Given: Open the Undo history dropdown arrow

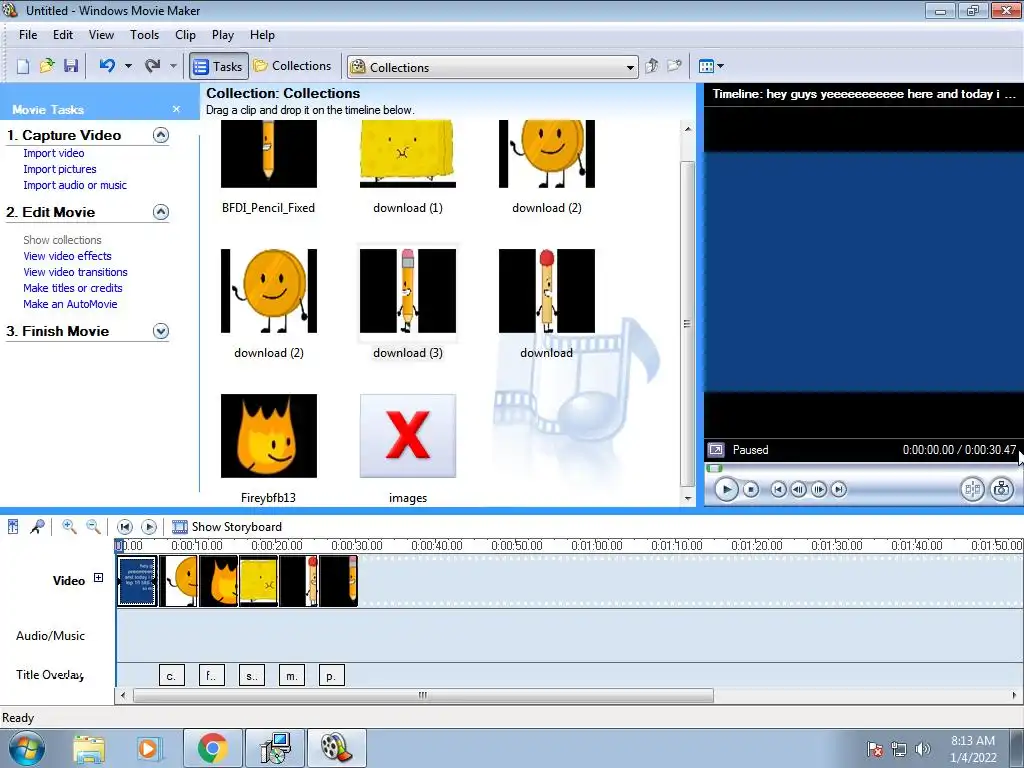Looking at the screenshot, I should tap(128, 66).
